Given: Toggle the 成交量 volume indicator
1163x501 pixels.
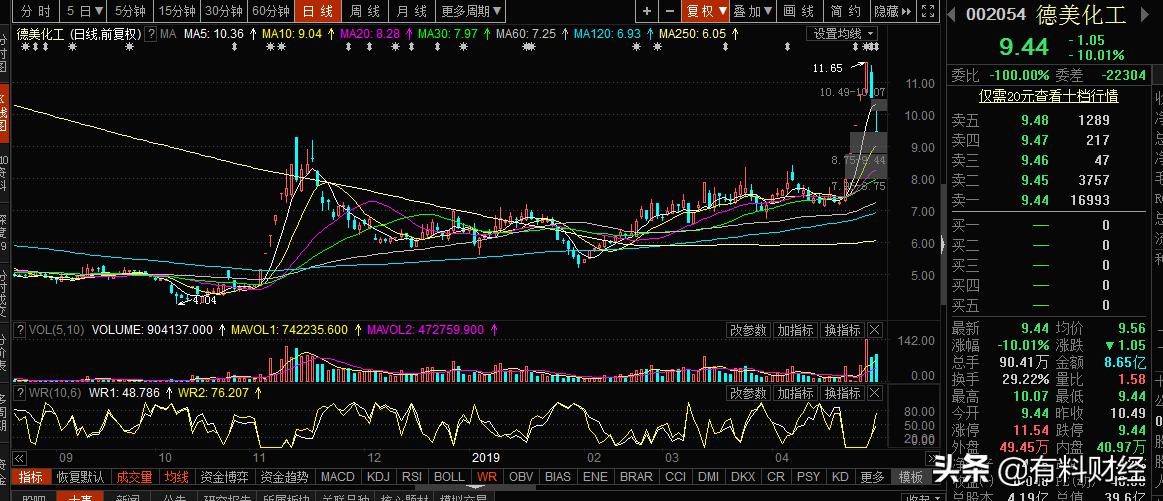Looking at the screenshot, I should pos(134,477).
